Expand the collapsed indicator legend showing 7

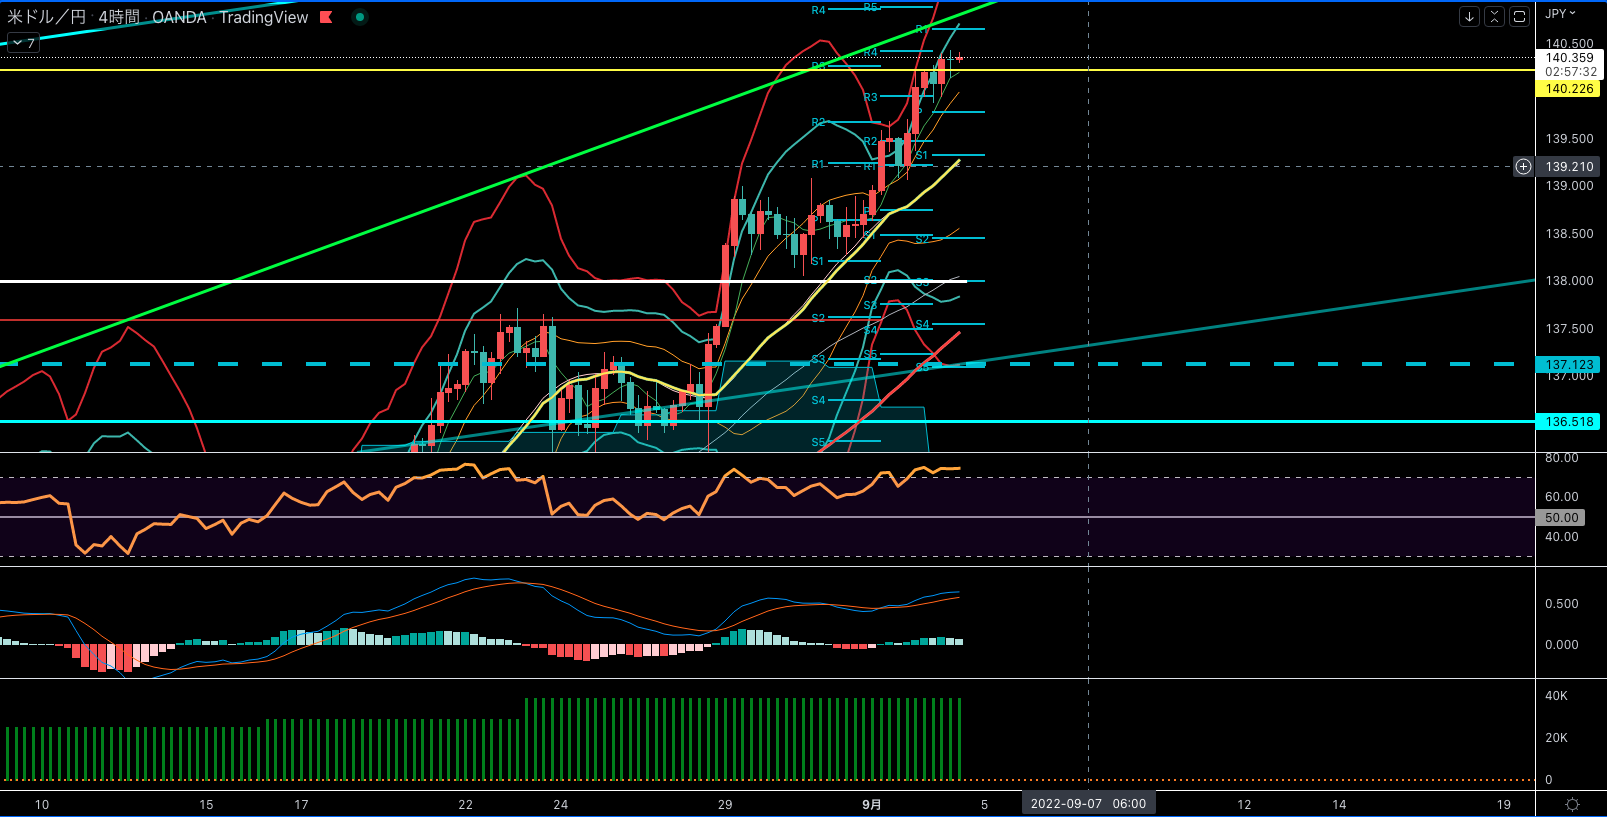point(23,43)
